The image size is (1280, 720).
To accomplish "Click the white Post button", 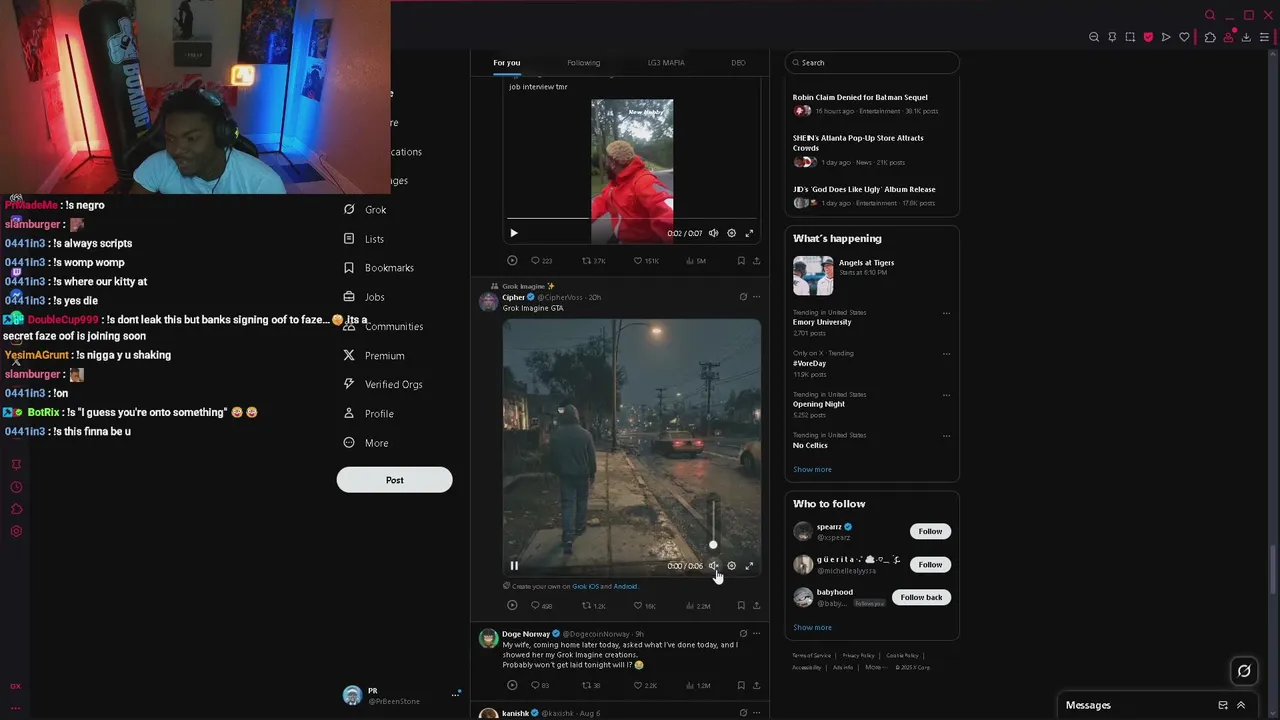I will [x=394, y=480].
